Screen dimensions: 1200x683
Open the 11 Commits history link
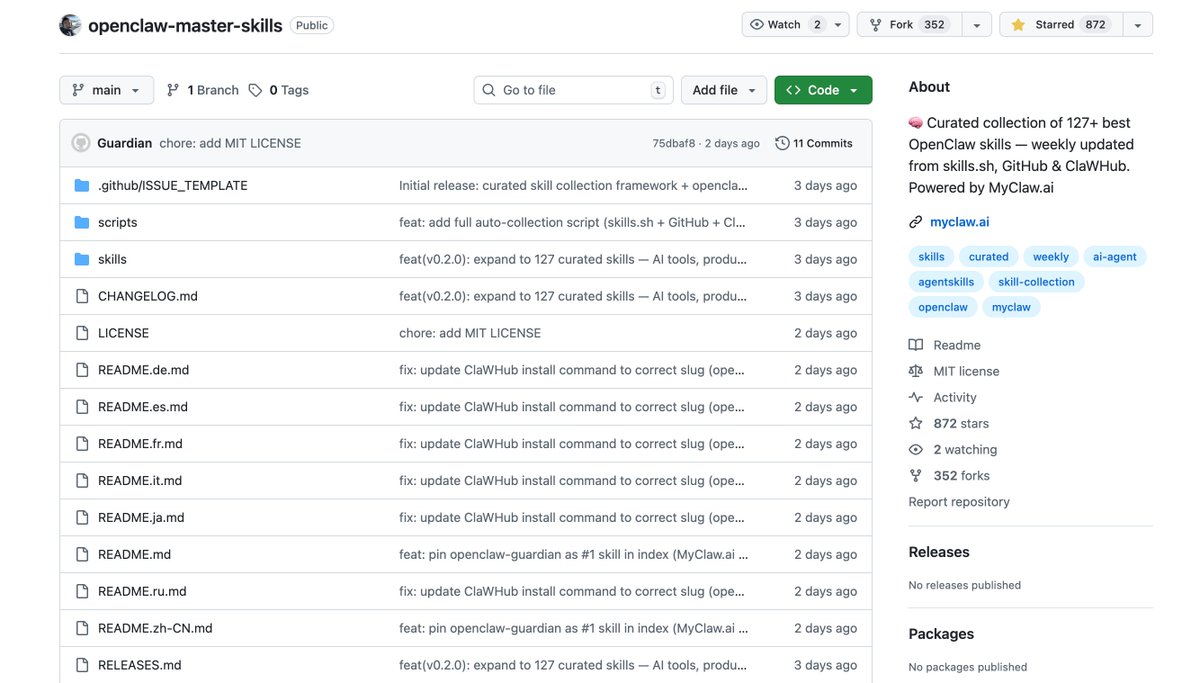pyautogui.click(x=814, y=143)
